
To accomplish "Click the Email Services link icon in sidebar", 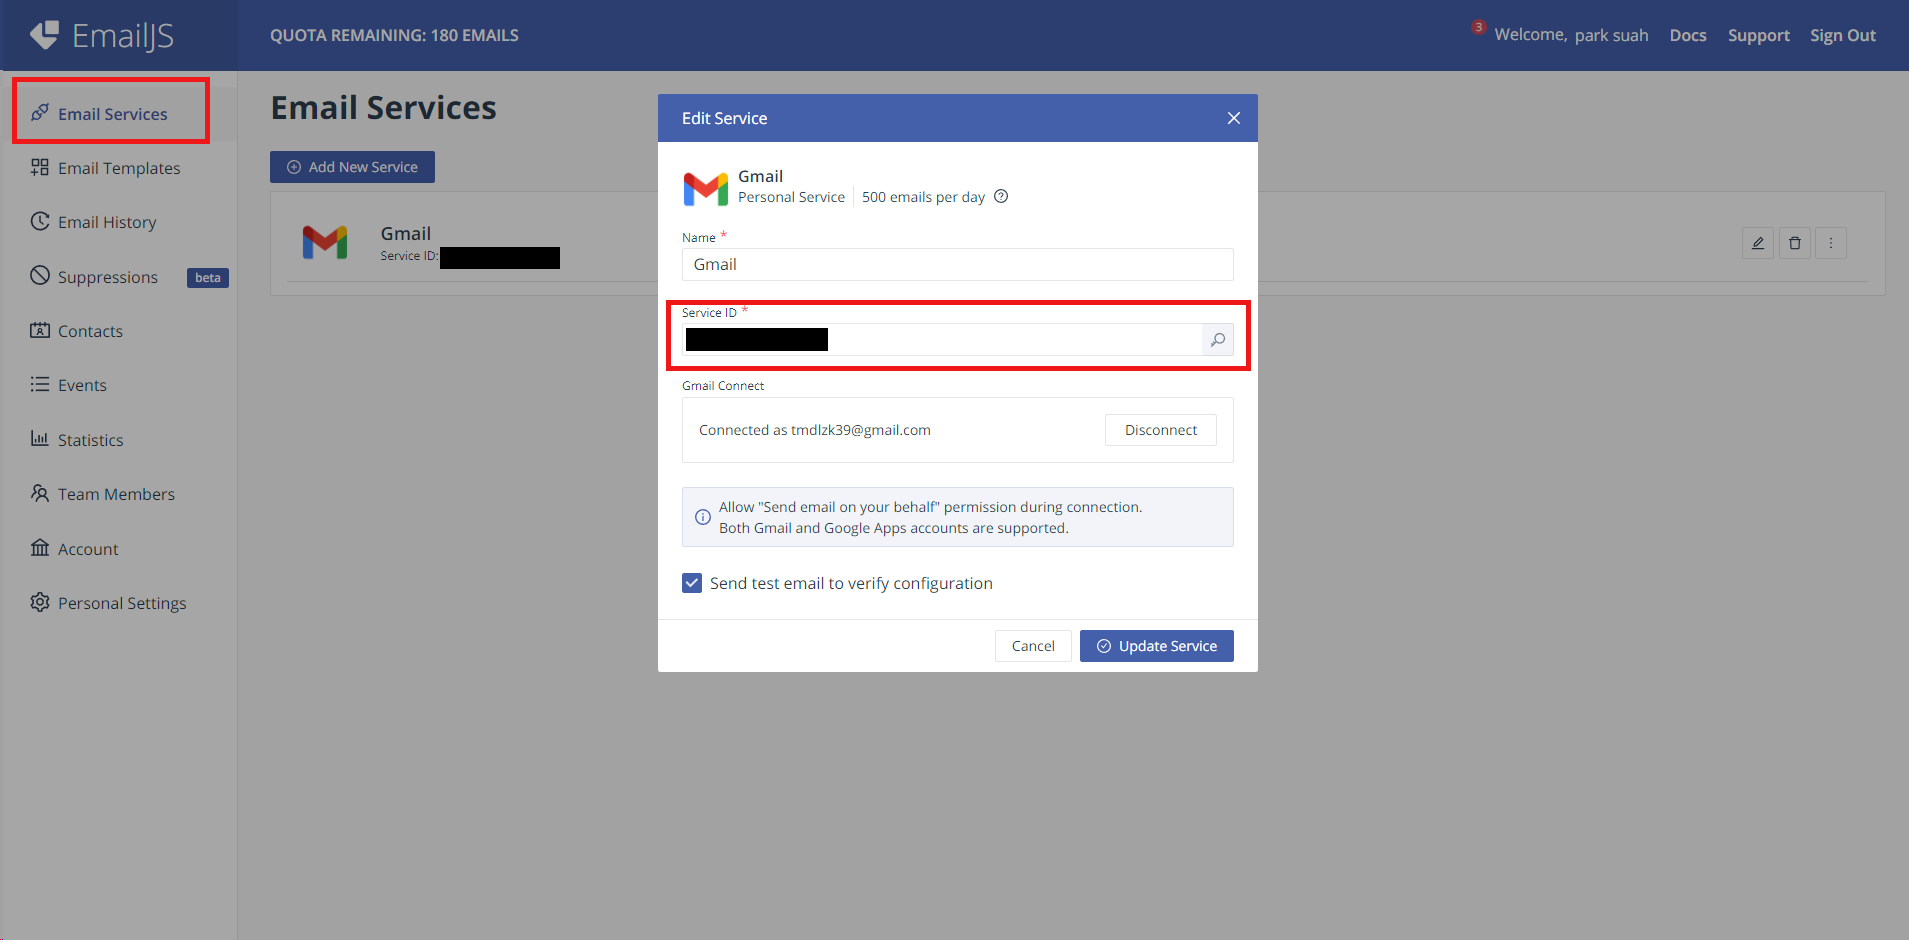I will [40, 113].
